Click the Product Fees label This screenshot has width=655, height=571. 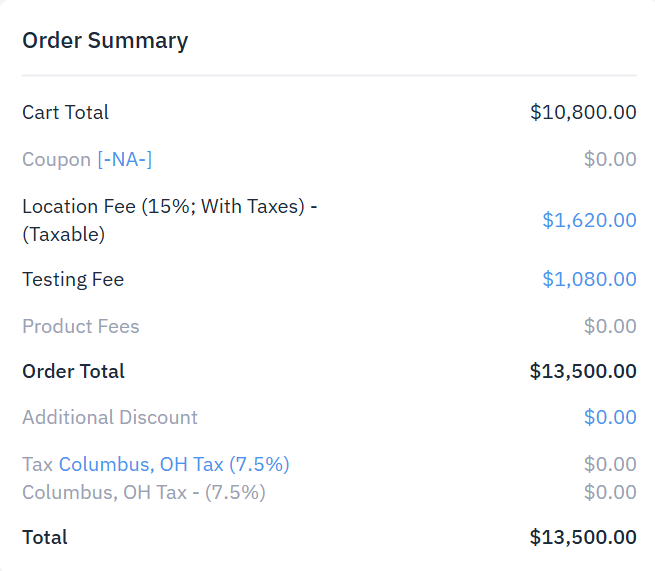(x=81, y=326)
